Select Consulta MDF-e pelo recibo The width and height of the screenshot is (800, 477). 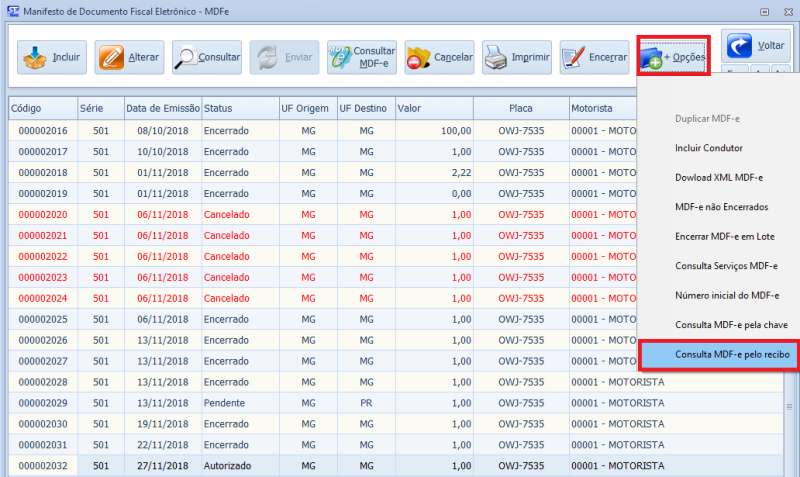[717, 354]
